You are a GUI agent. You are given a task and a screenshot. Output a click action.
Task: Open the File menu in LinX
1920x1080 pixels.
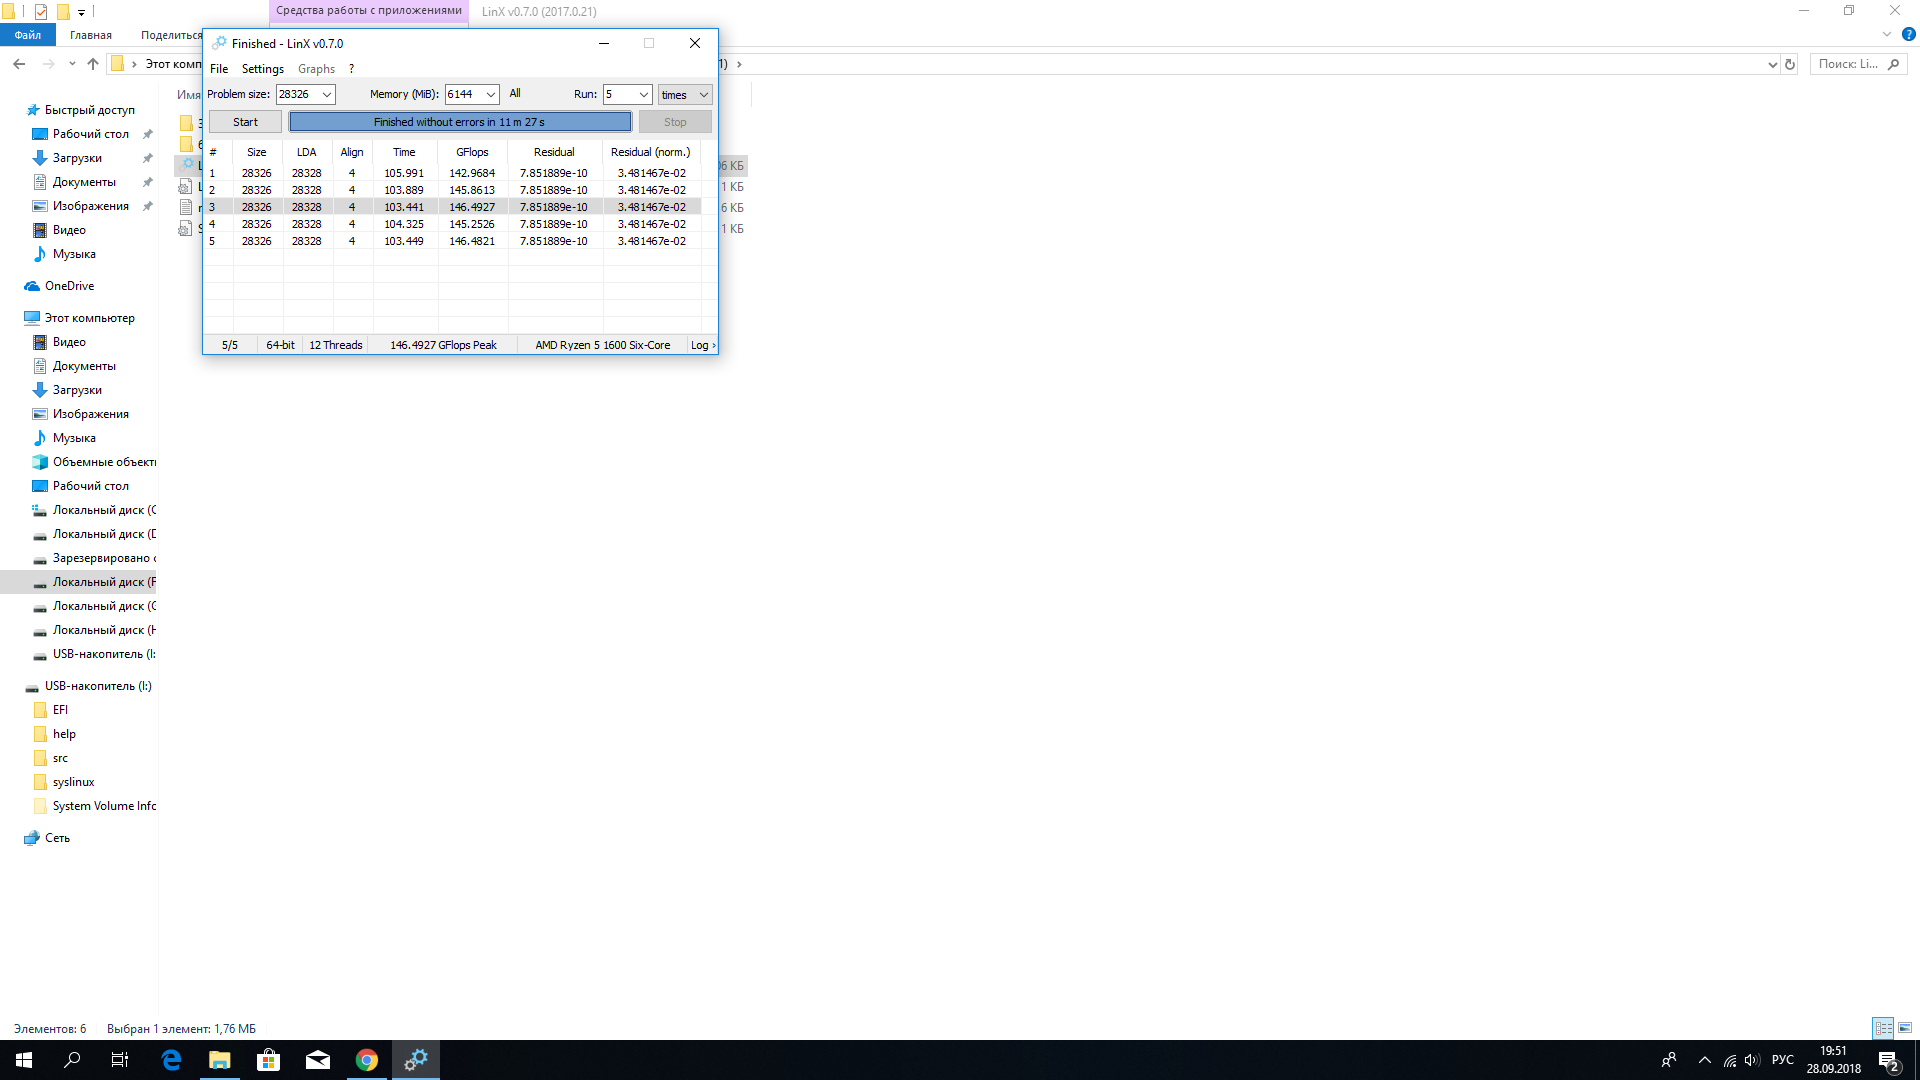click(219, 69)
